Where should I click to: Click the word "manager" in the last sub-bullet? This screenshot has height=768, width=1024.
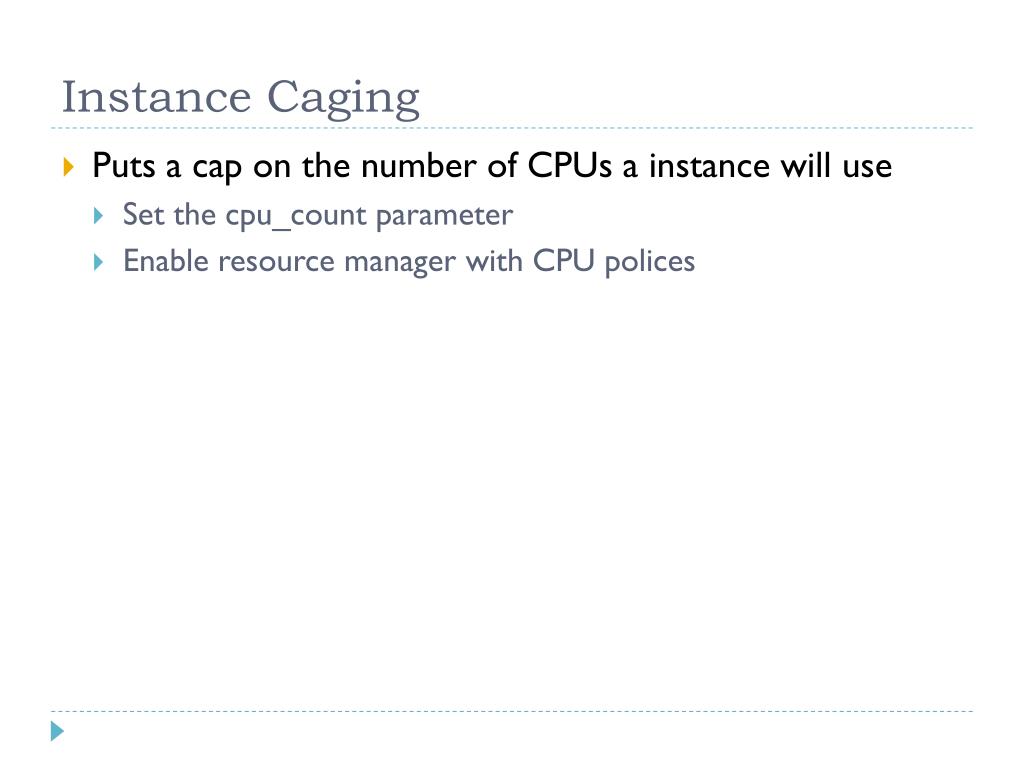[400, 263]
